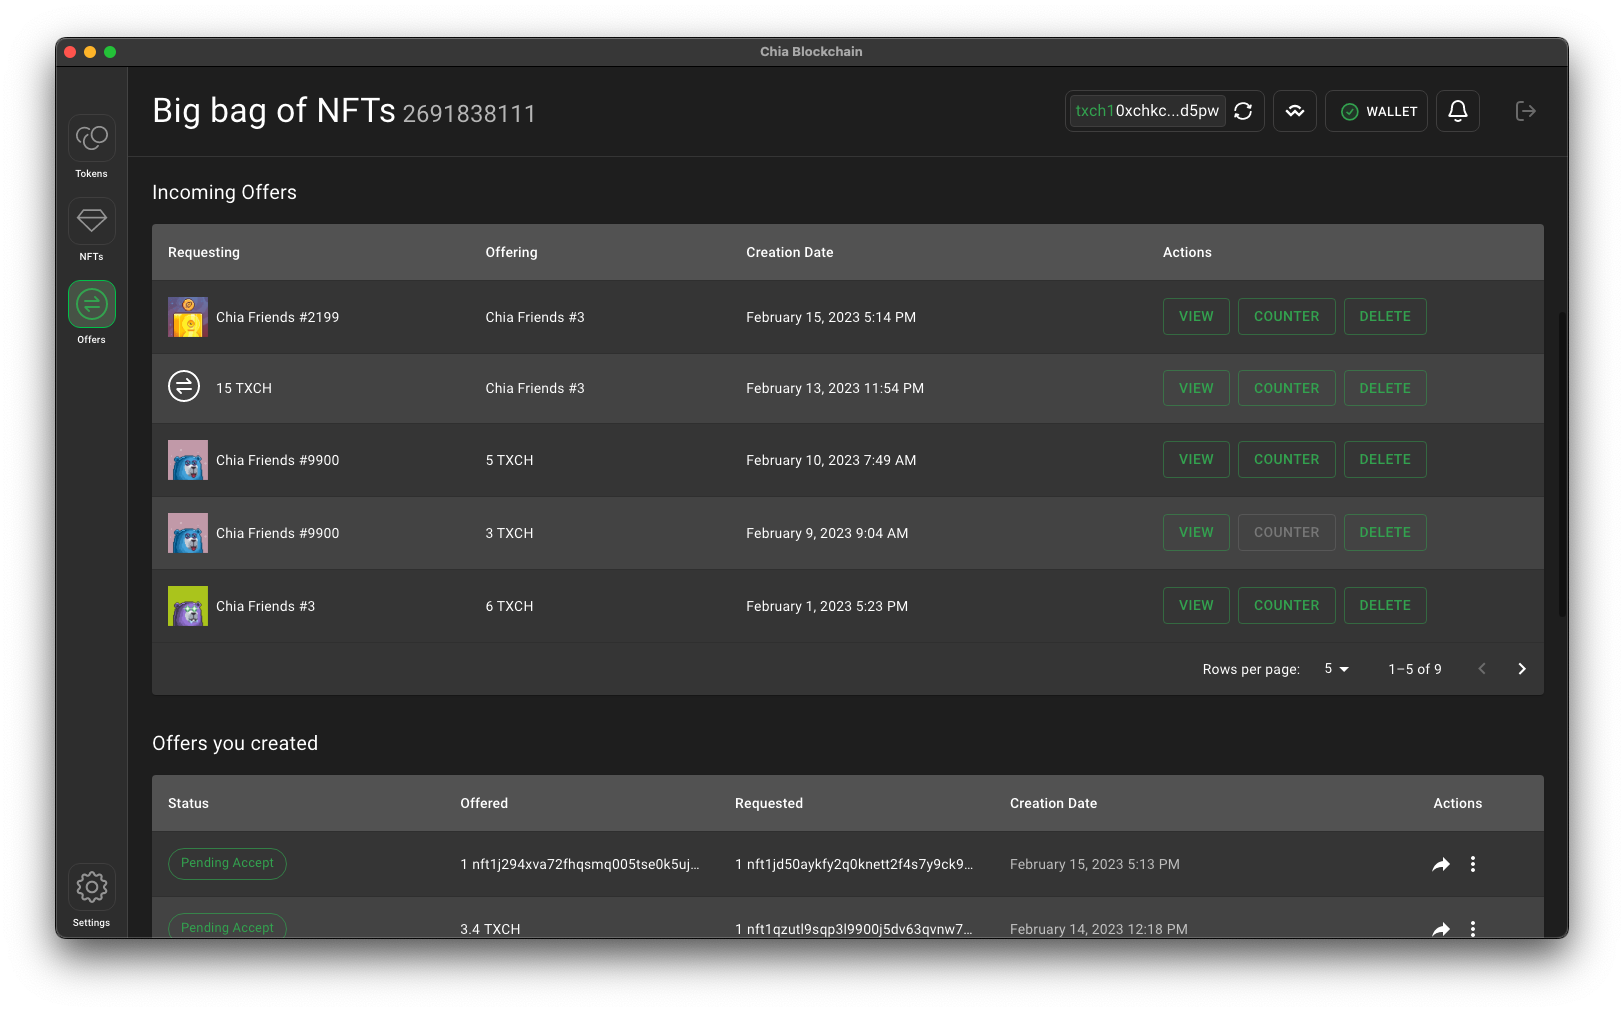Screen dimensions: 1624x1012
Task: Open the Tokens sidebar section
Action: (x=92, y=138)
